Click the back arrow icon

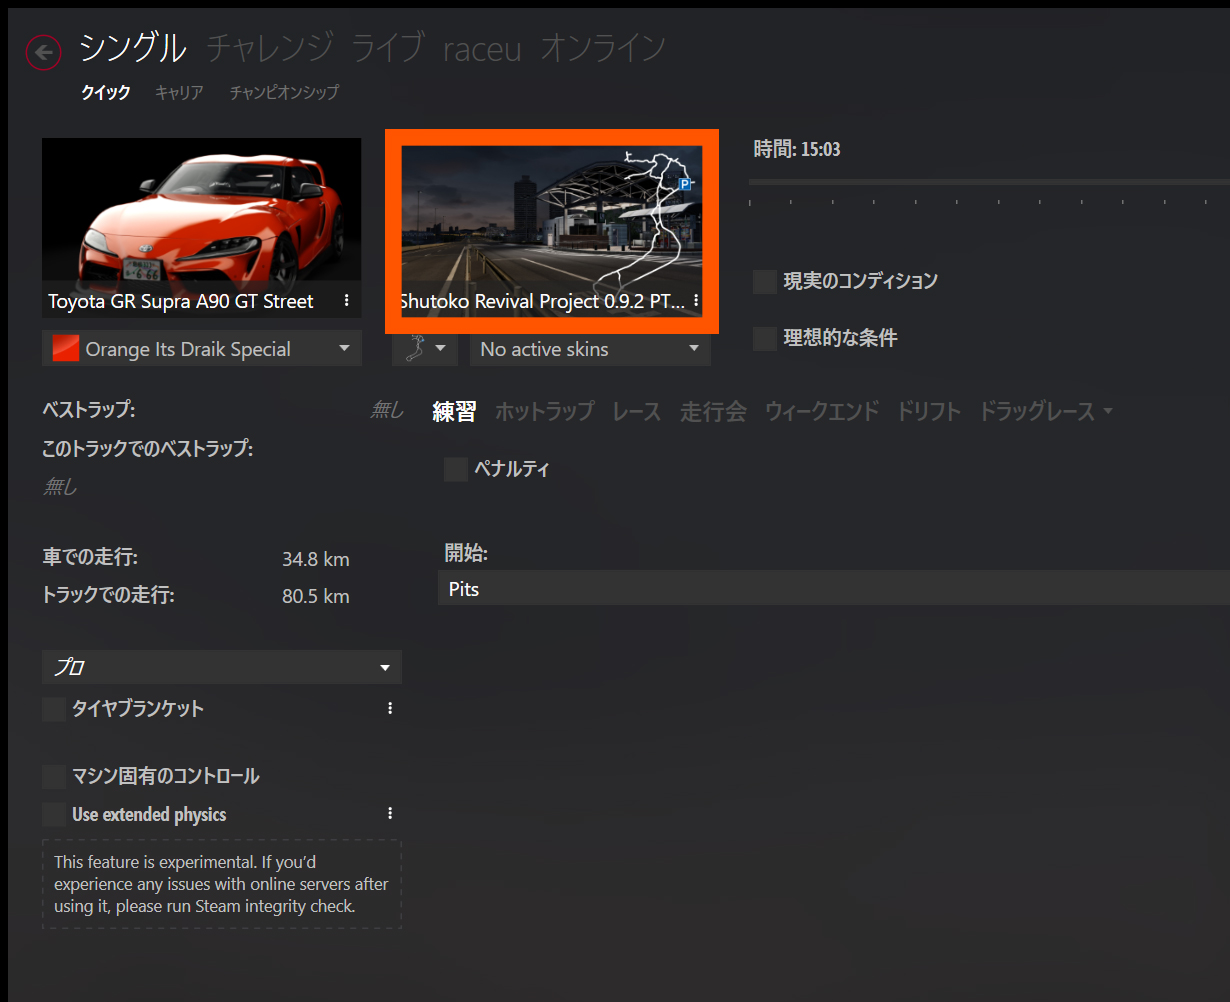[44, 52]
